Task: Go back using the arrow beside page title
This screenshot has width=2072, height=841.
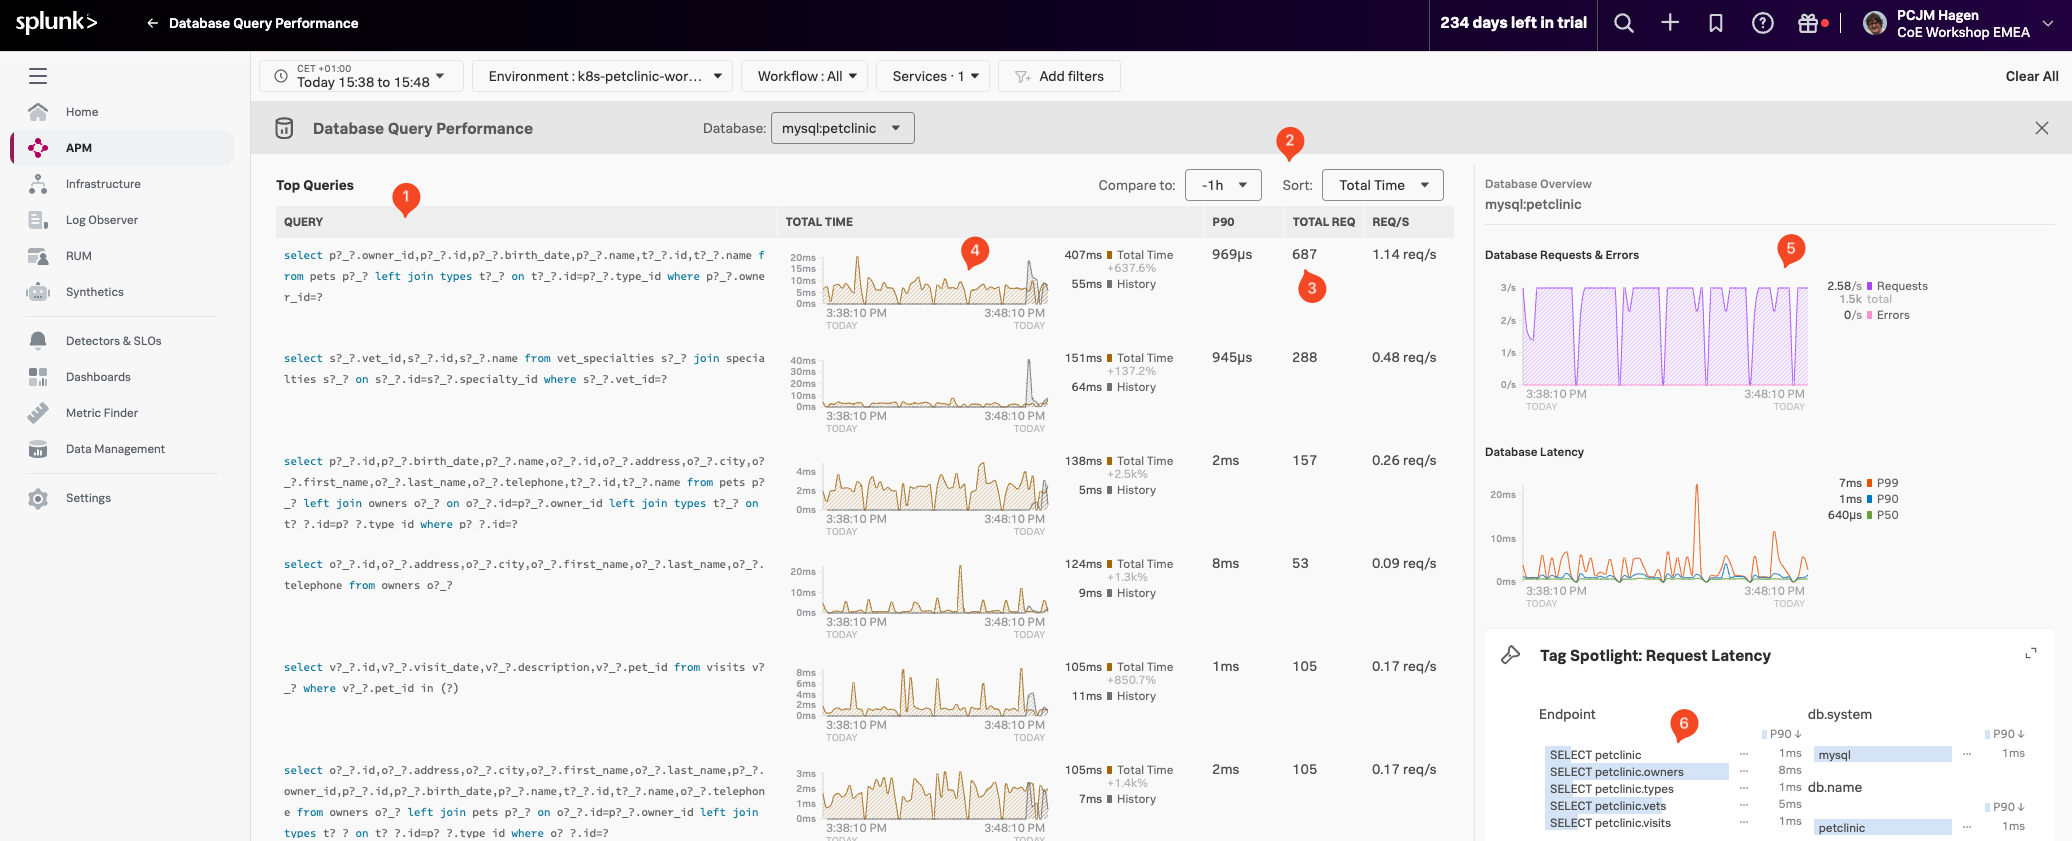Action: point(152,23)
